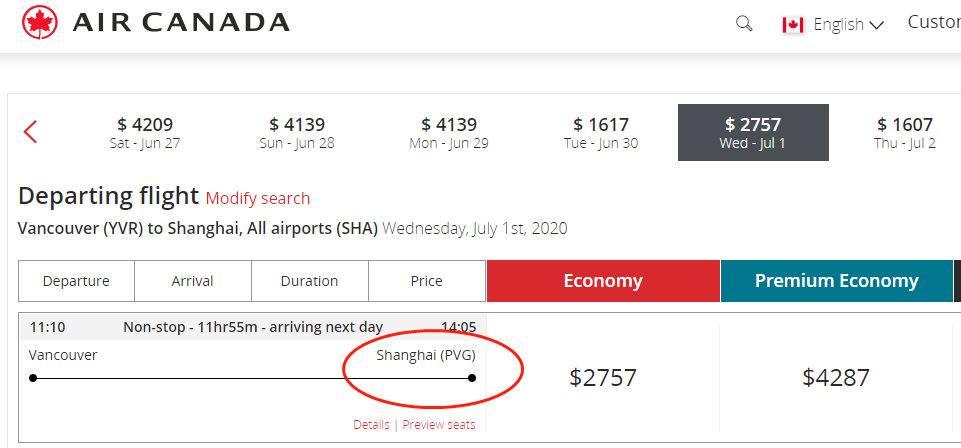The height and width of the screenshot is (448, 961).
Task: Open flight Details link
Action: pyautogui.click(x=371, y=425)
